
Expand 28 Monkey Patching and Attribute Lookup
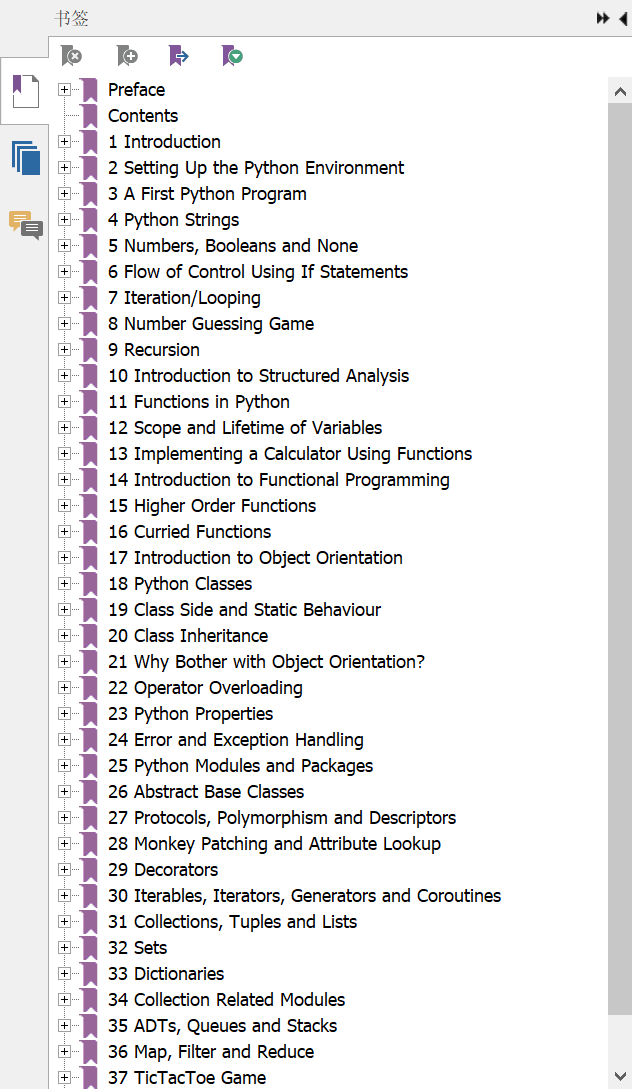[x=65, y=843]
